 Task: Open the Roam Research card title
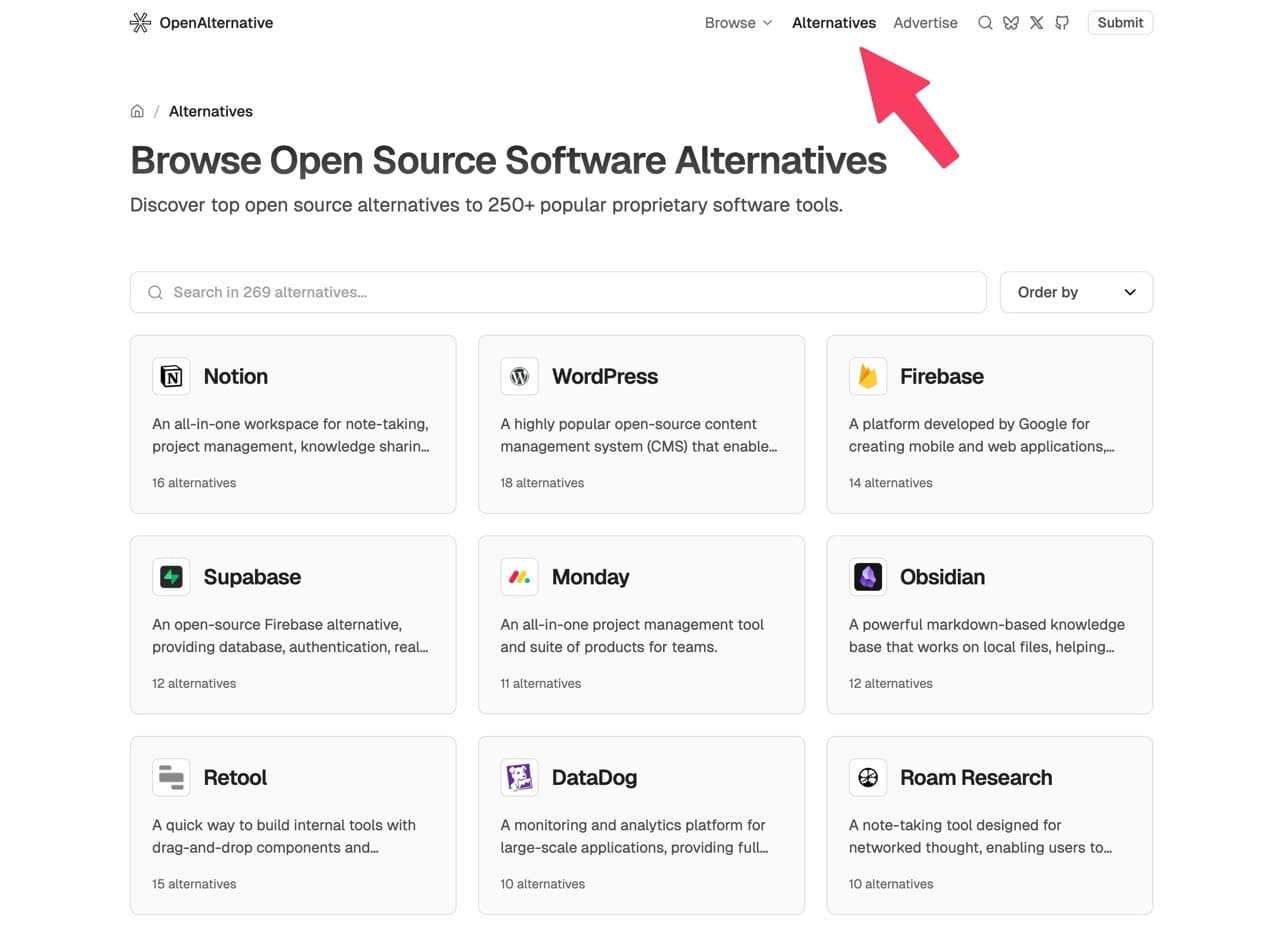976,777
